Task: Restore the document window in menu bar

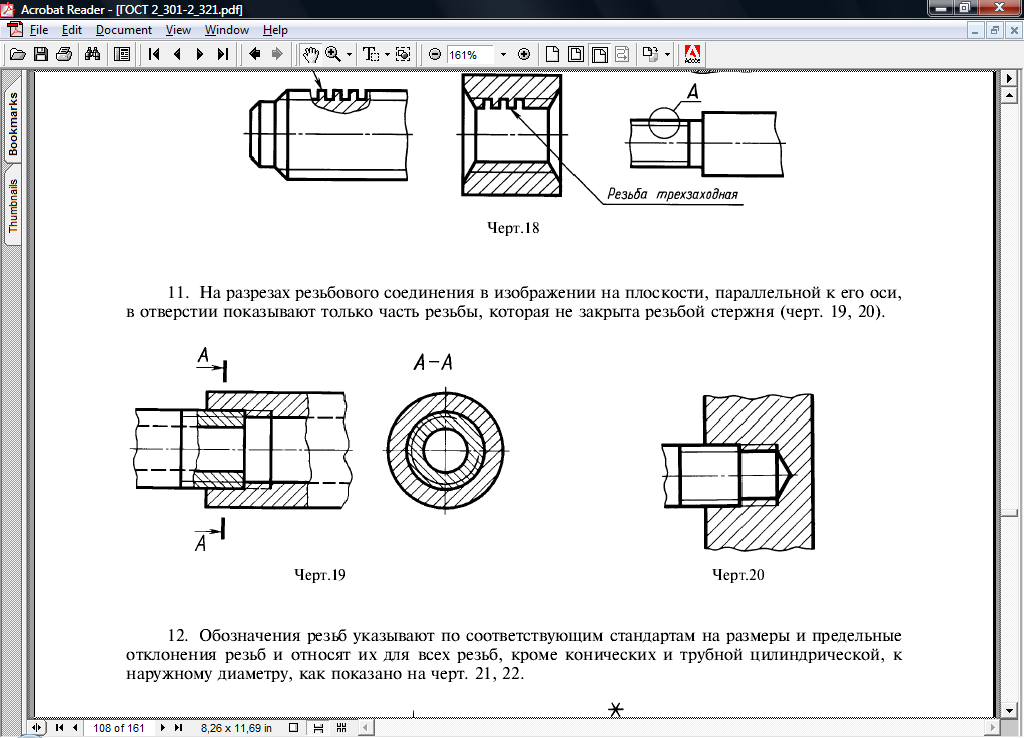Action: pyautogui.click(x=995, y=30)
